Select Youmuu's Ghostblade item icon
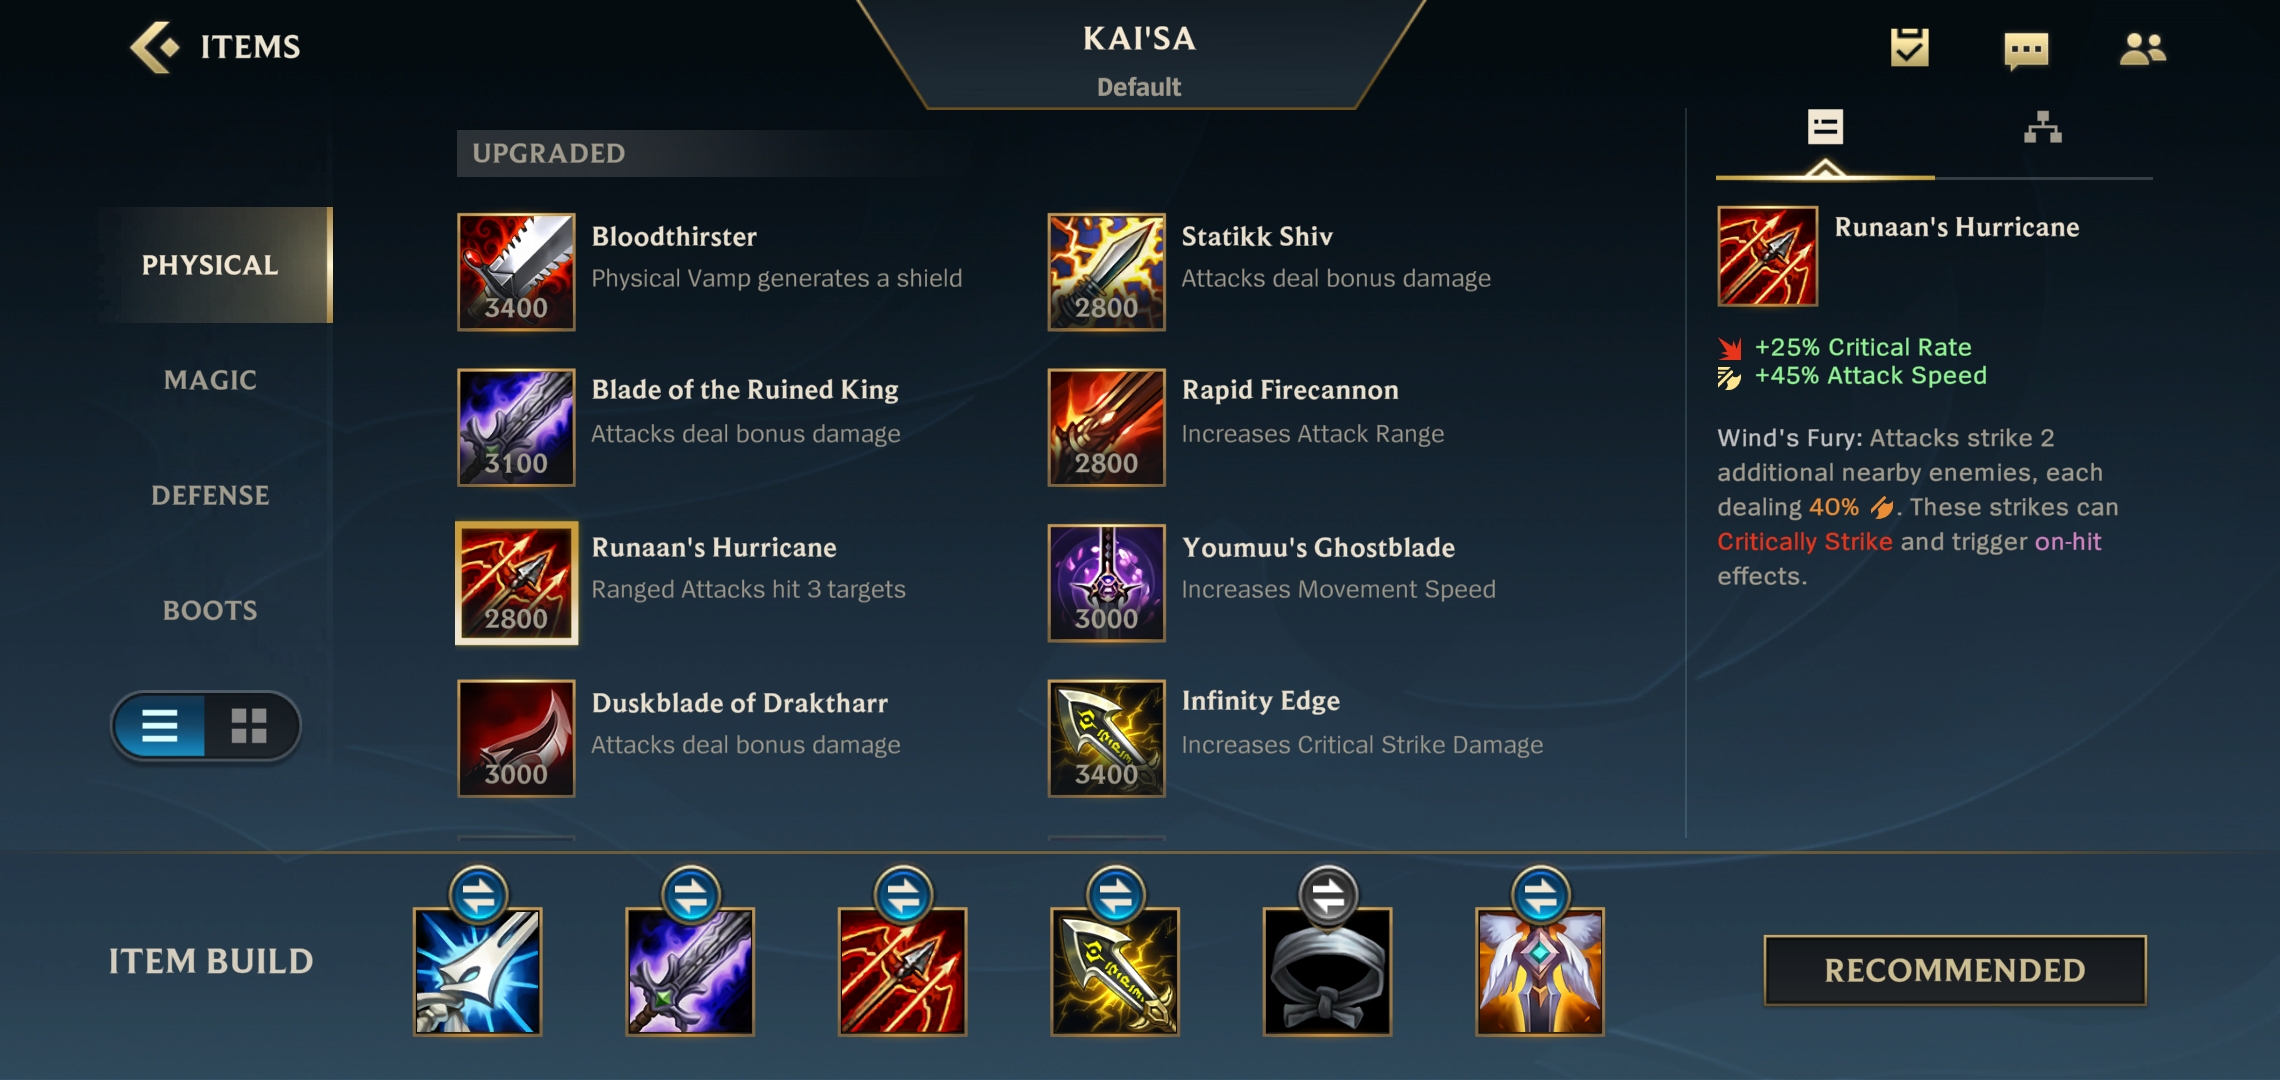The height and width of the screenshot is (1080, 2280). [x=1106, y=583]
